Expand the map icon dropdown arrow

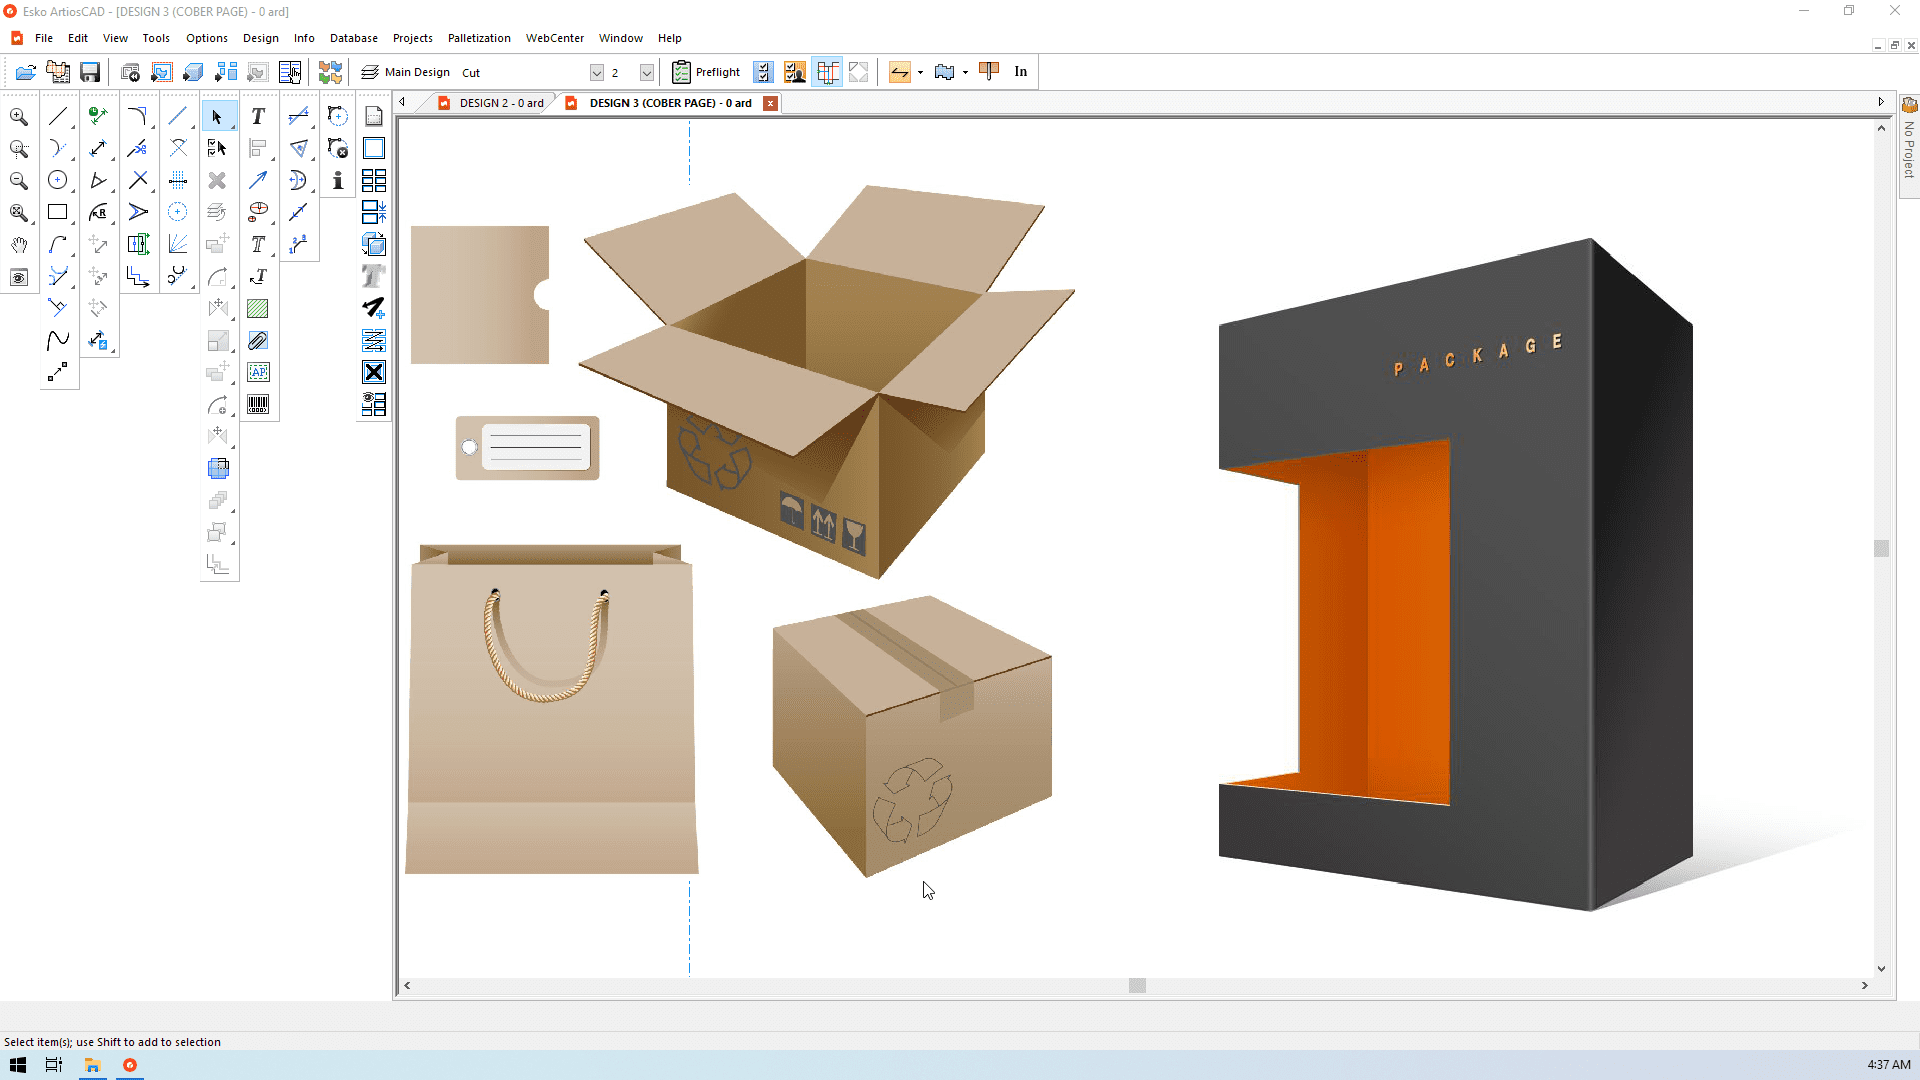point(965,72)
